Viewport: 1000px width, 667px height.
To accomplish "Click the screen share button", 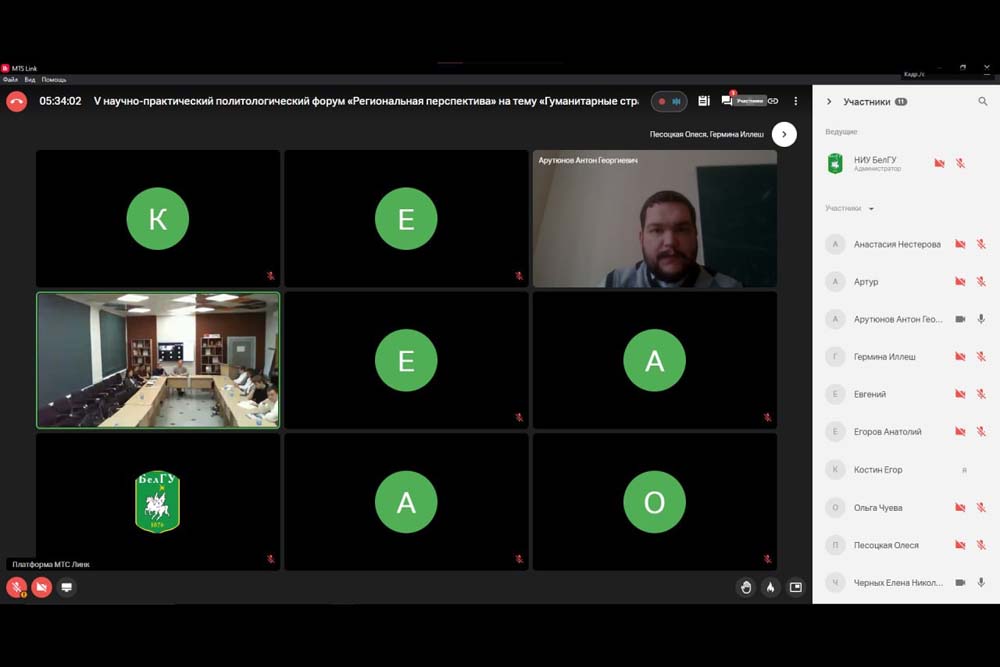I will coord(67,587).
